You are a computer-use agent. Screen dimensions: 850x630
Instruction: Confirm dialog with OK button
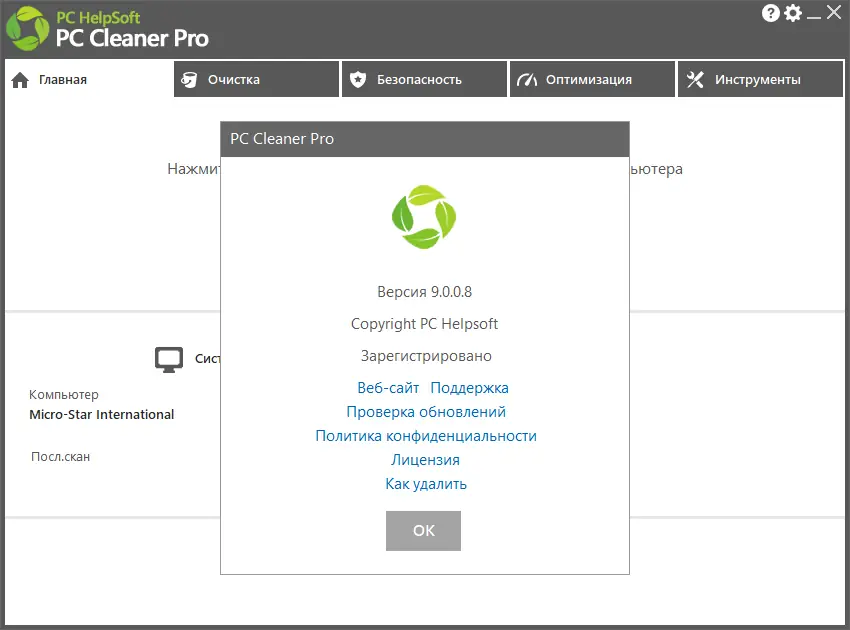[423, 531]
